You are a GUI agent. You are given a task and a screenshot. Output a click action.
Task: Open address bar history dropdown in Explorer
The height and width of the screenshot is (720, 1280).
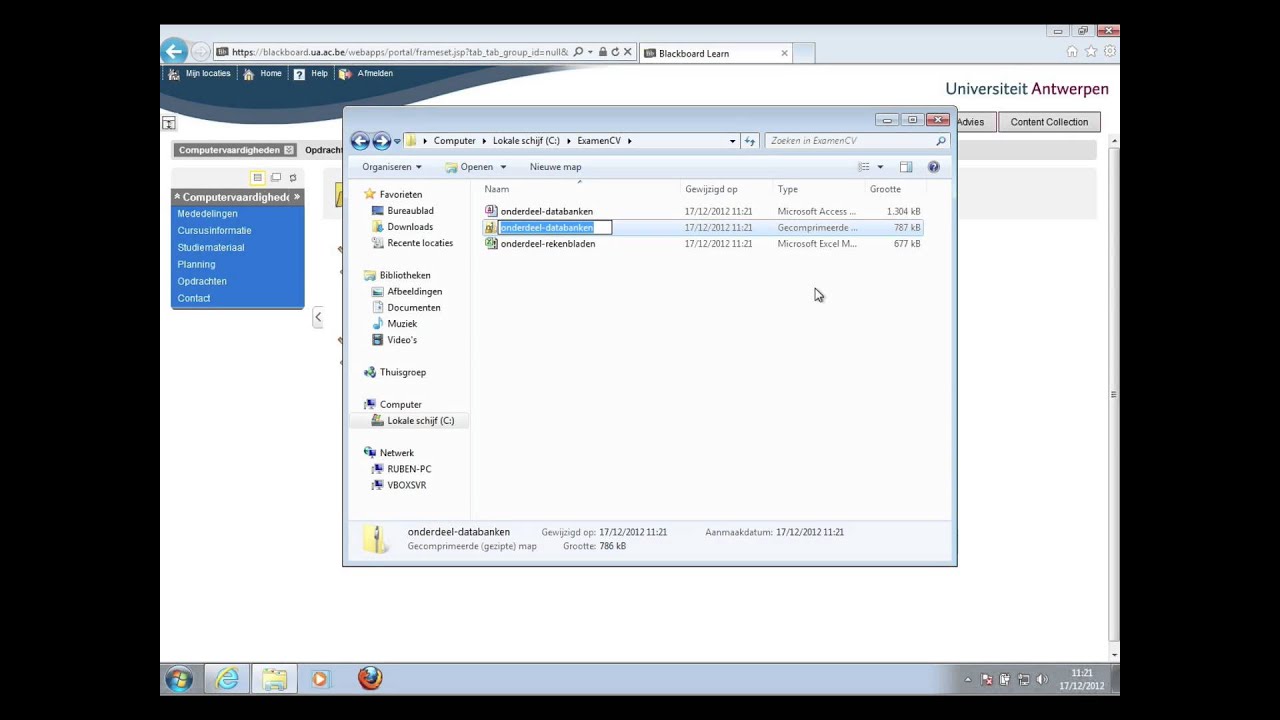tap(732, 141)
